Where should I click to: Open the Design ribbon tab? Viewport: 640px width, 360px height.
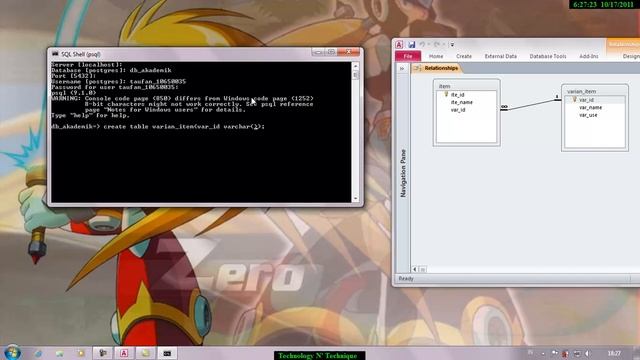tap(631, 56)
